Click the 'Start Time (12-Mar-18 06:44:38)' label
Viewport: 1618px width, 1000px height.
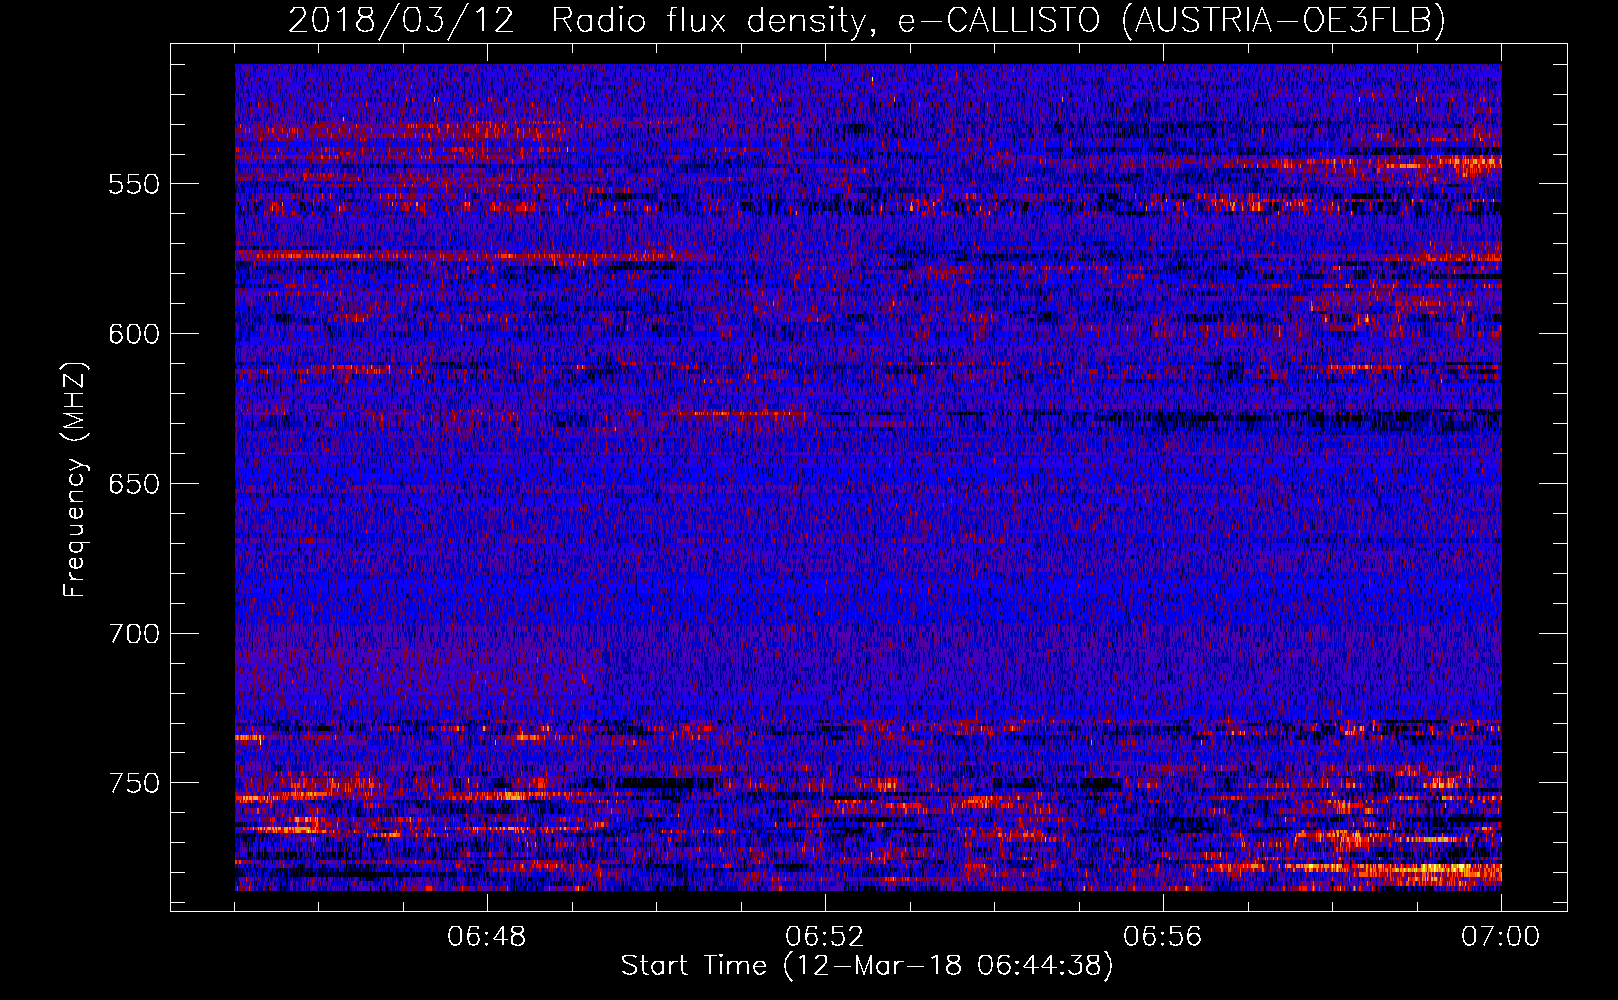point(867,966)
